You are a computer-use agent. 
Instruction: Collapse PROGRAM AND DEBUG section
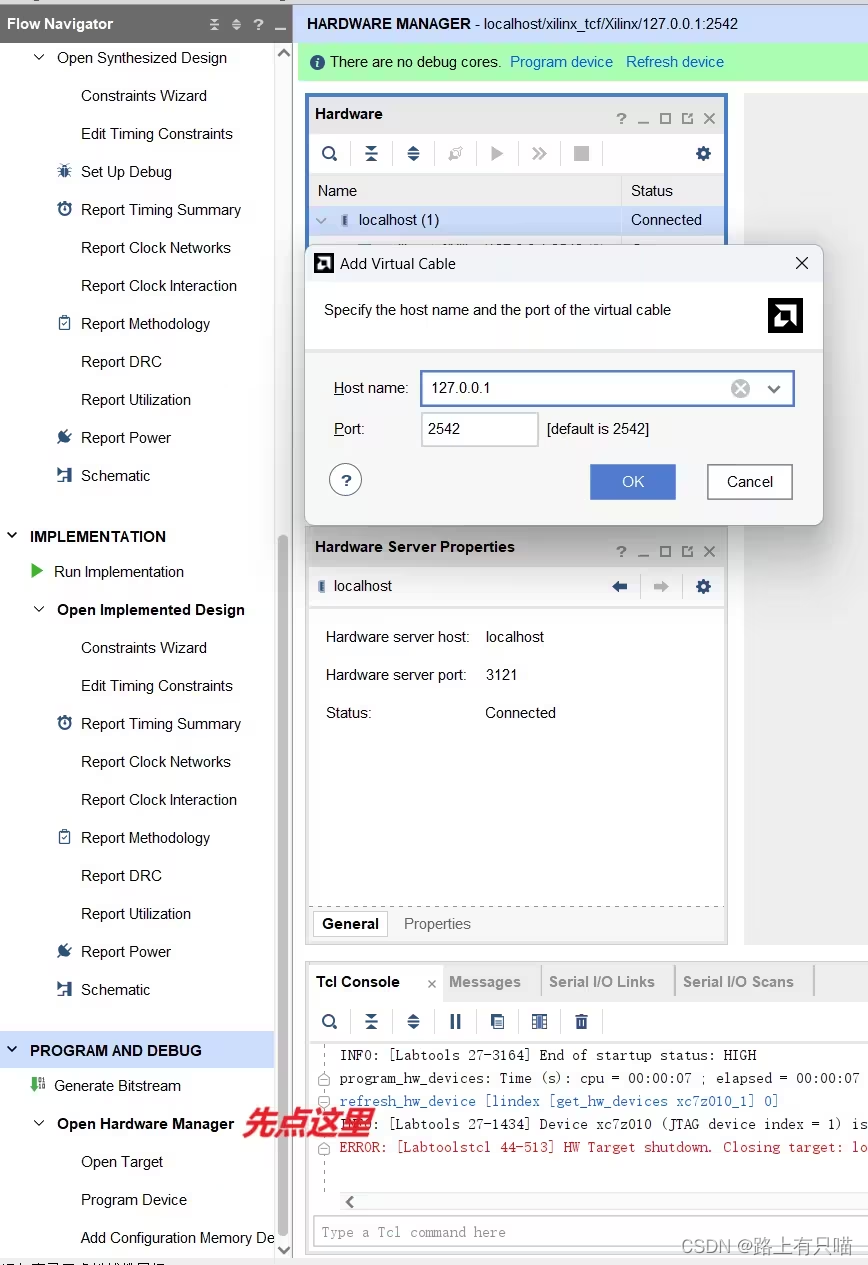[x=13, y=1050]
